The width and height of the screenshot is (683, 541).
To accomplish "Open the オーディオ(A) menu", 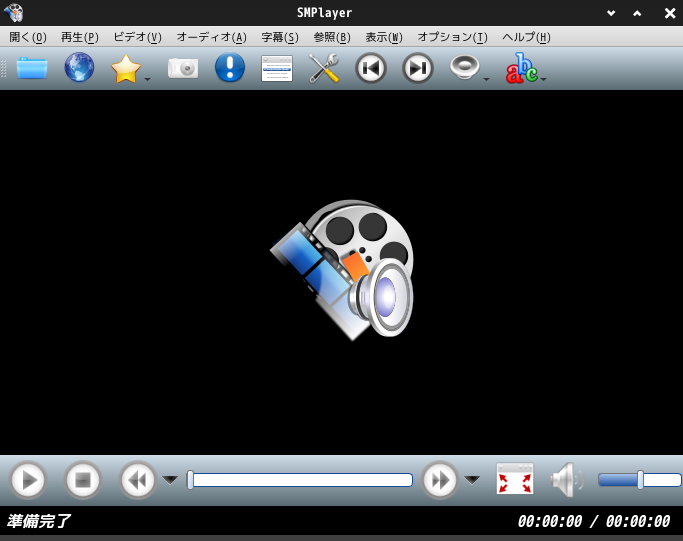I will pos(211,37).
